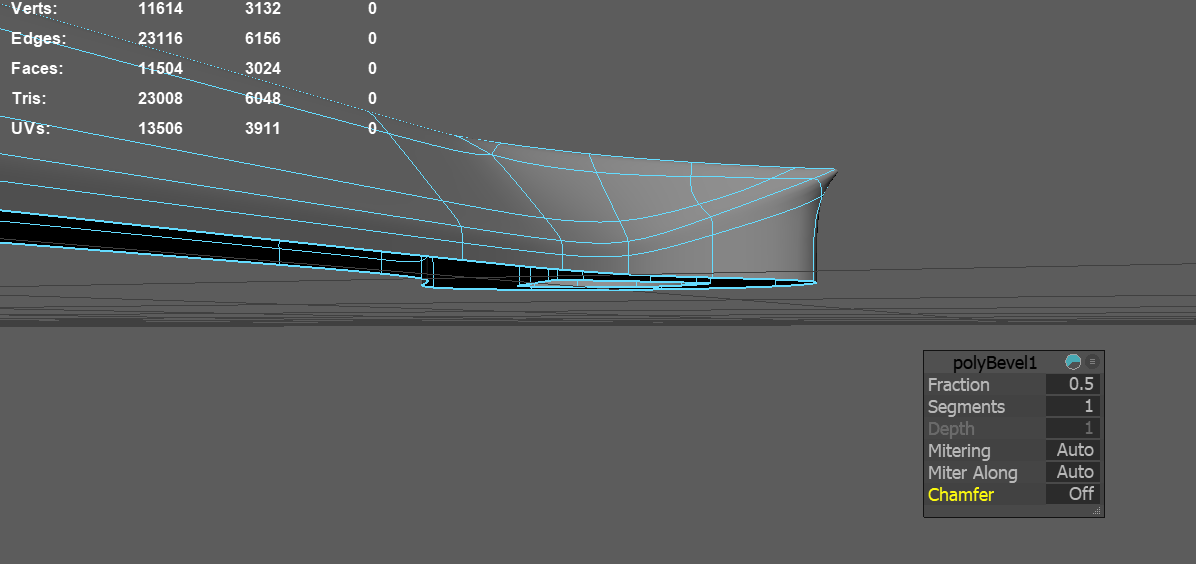
Task: Click the Verts total count 11614
Action: coord(160,9)
